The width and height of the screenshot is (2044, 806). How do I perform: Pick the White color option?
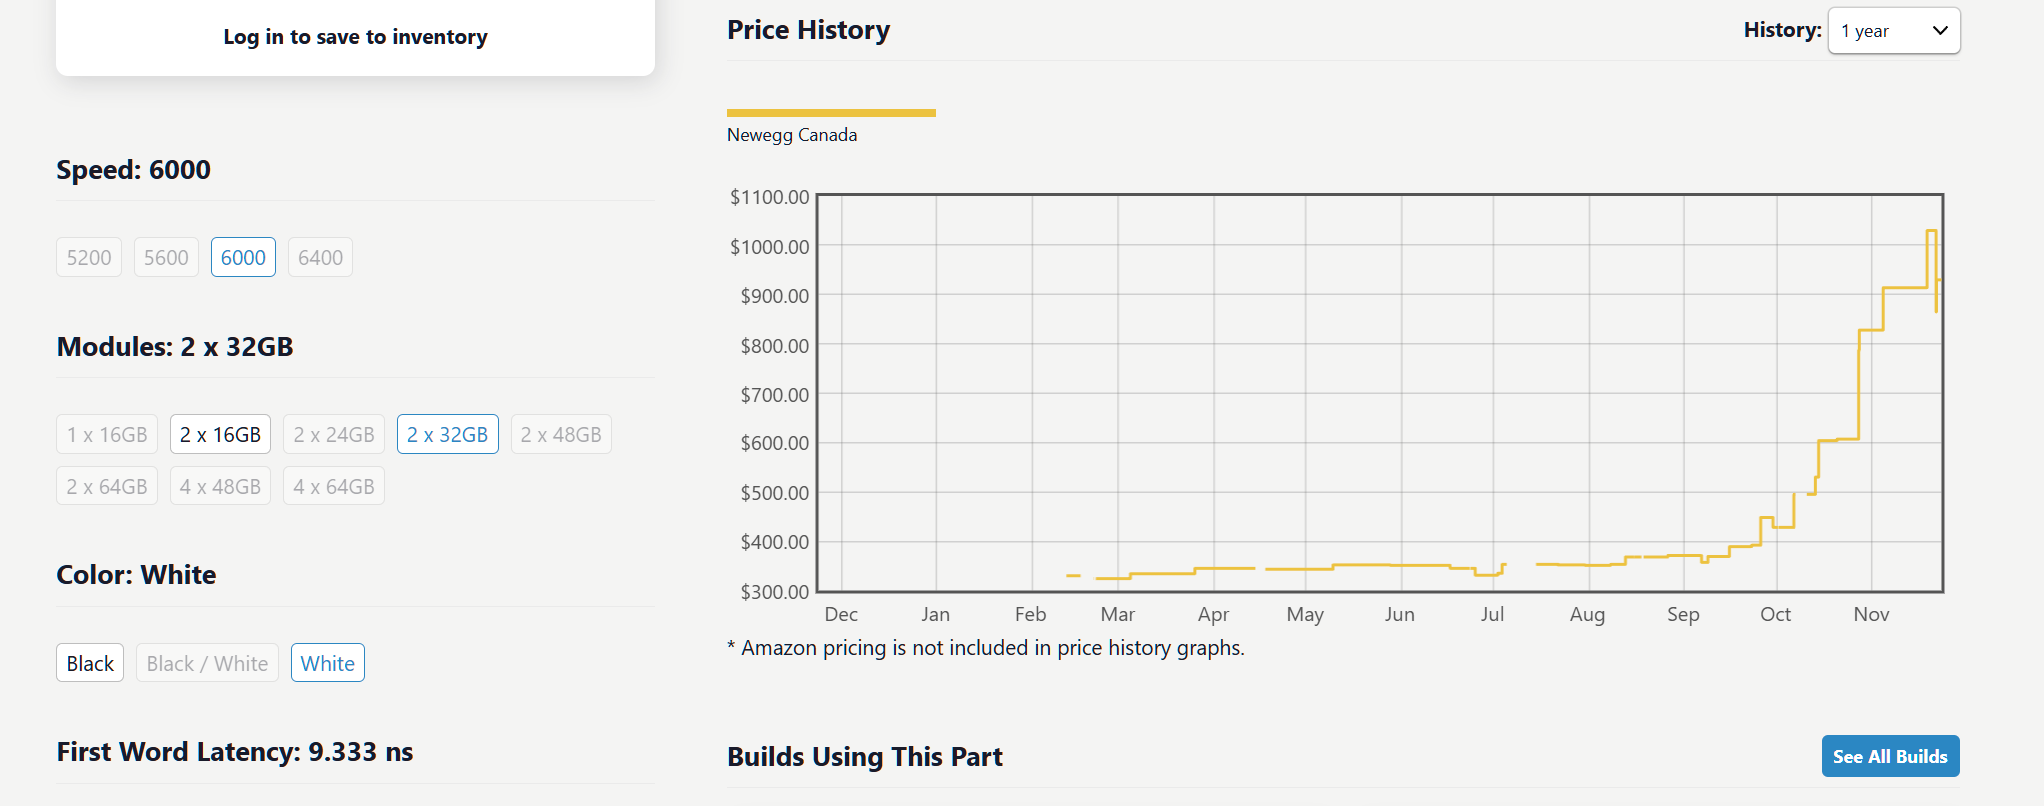[328, 664]
